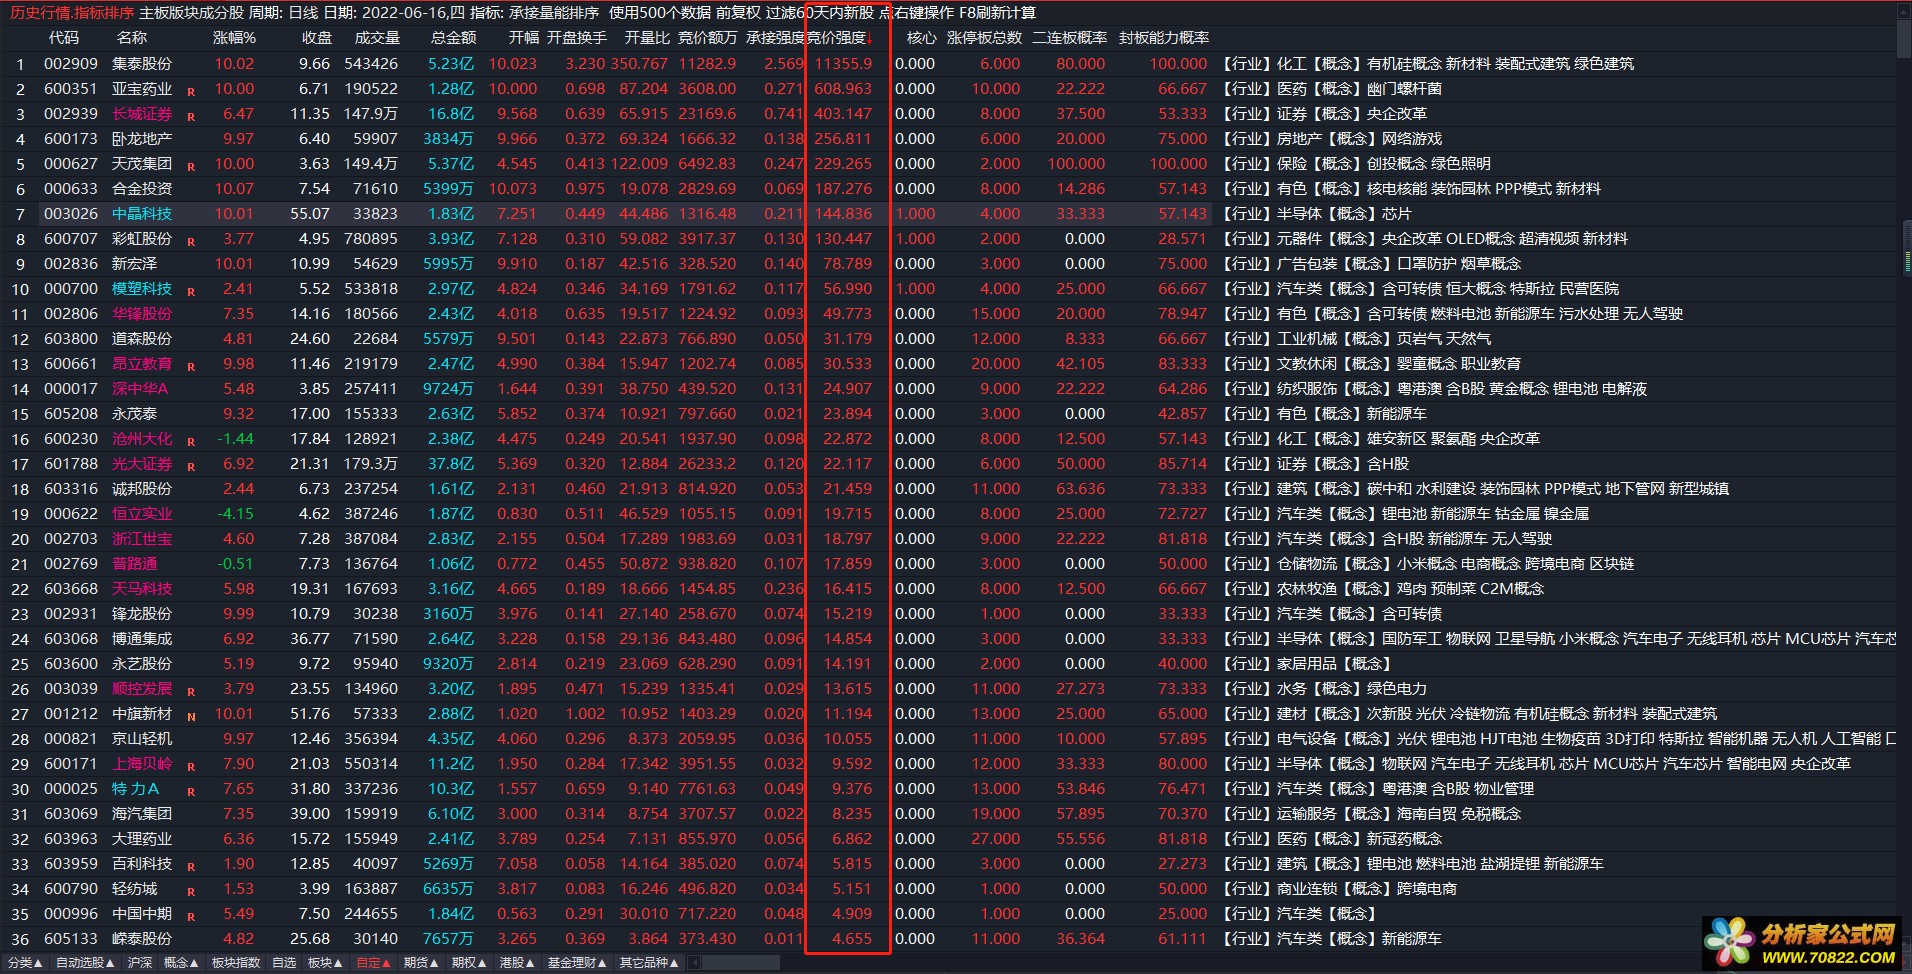The image size is (1912, 974).
Task: Open the 港股 Hong Kong stocks dropdown tab
Action: (517, 963)
